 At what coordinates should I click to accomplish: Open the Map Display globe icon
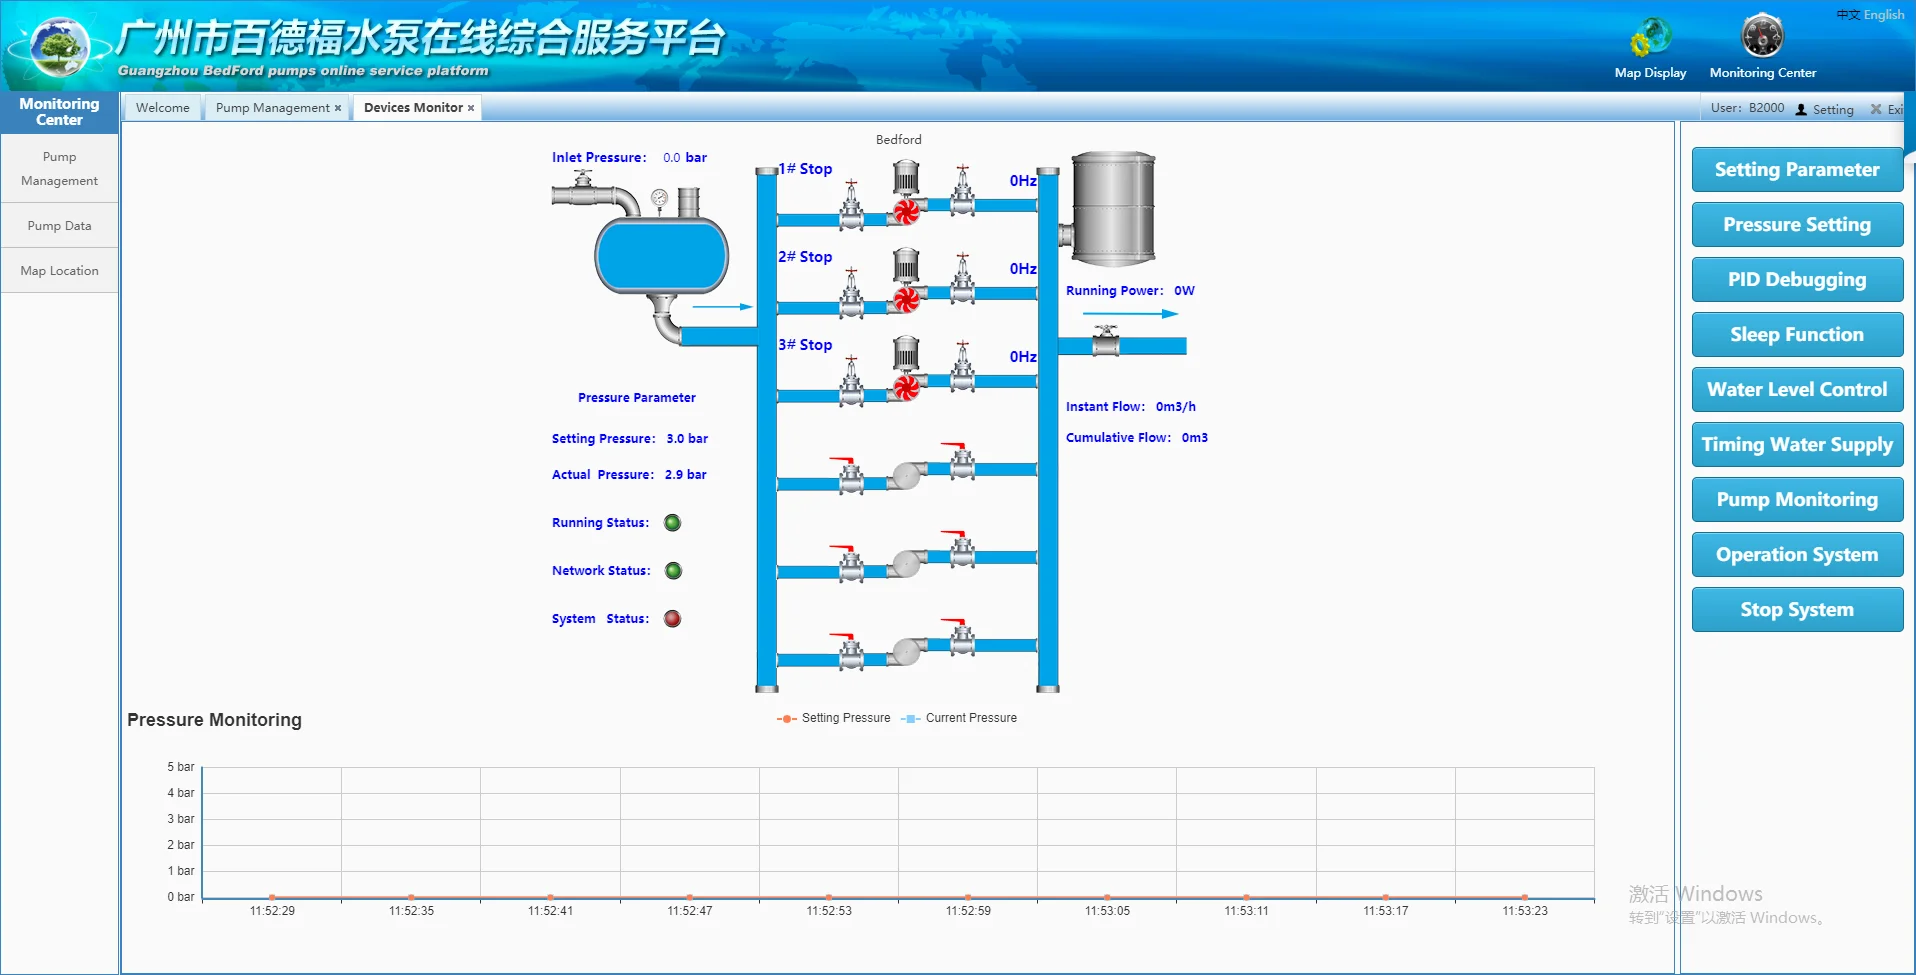pyautogui.click(x=1650, y=39)
